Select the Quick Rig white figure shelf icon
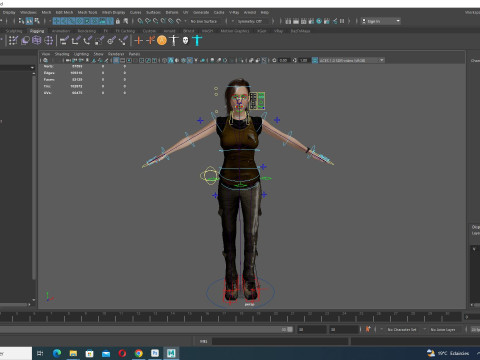This screenshot has height=360, width=480. coord(174,41)
